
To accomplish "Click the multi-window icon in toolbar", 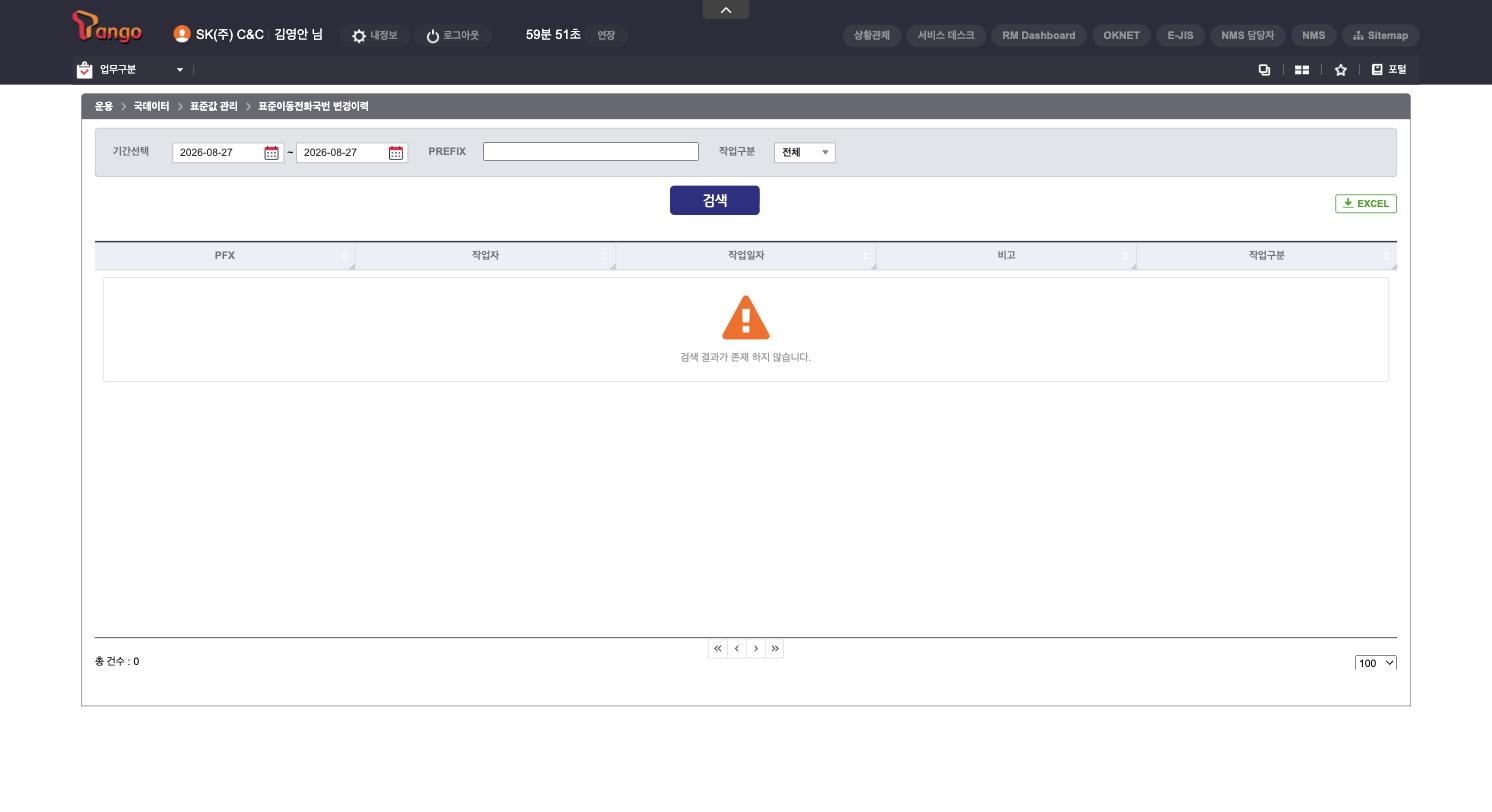I will [1264, 70].
